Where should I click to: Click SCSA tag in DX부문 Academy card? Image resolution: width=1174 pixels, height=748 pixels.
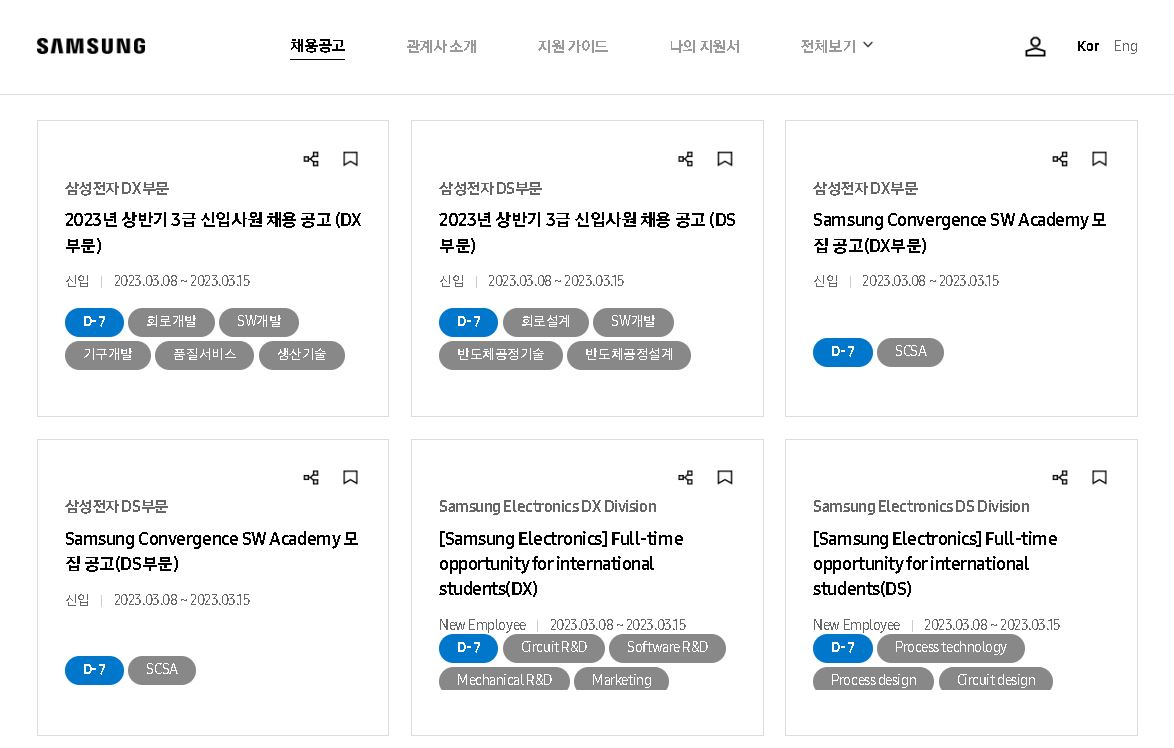[x=910, y=352]
